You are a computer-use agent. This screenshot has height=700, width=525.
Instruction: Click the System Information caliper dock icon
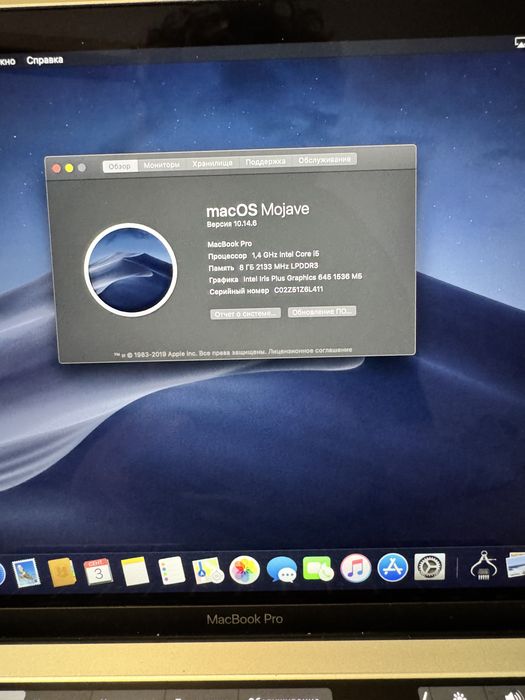click(x=483, y=566)
